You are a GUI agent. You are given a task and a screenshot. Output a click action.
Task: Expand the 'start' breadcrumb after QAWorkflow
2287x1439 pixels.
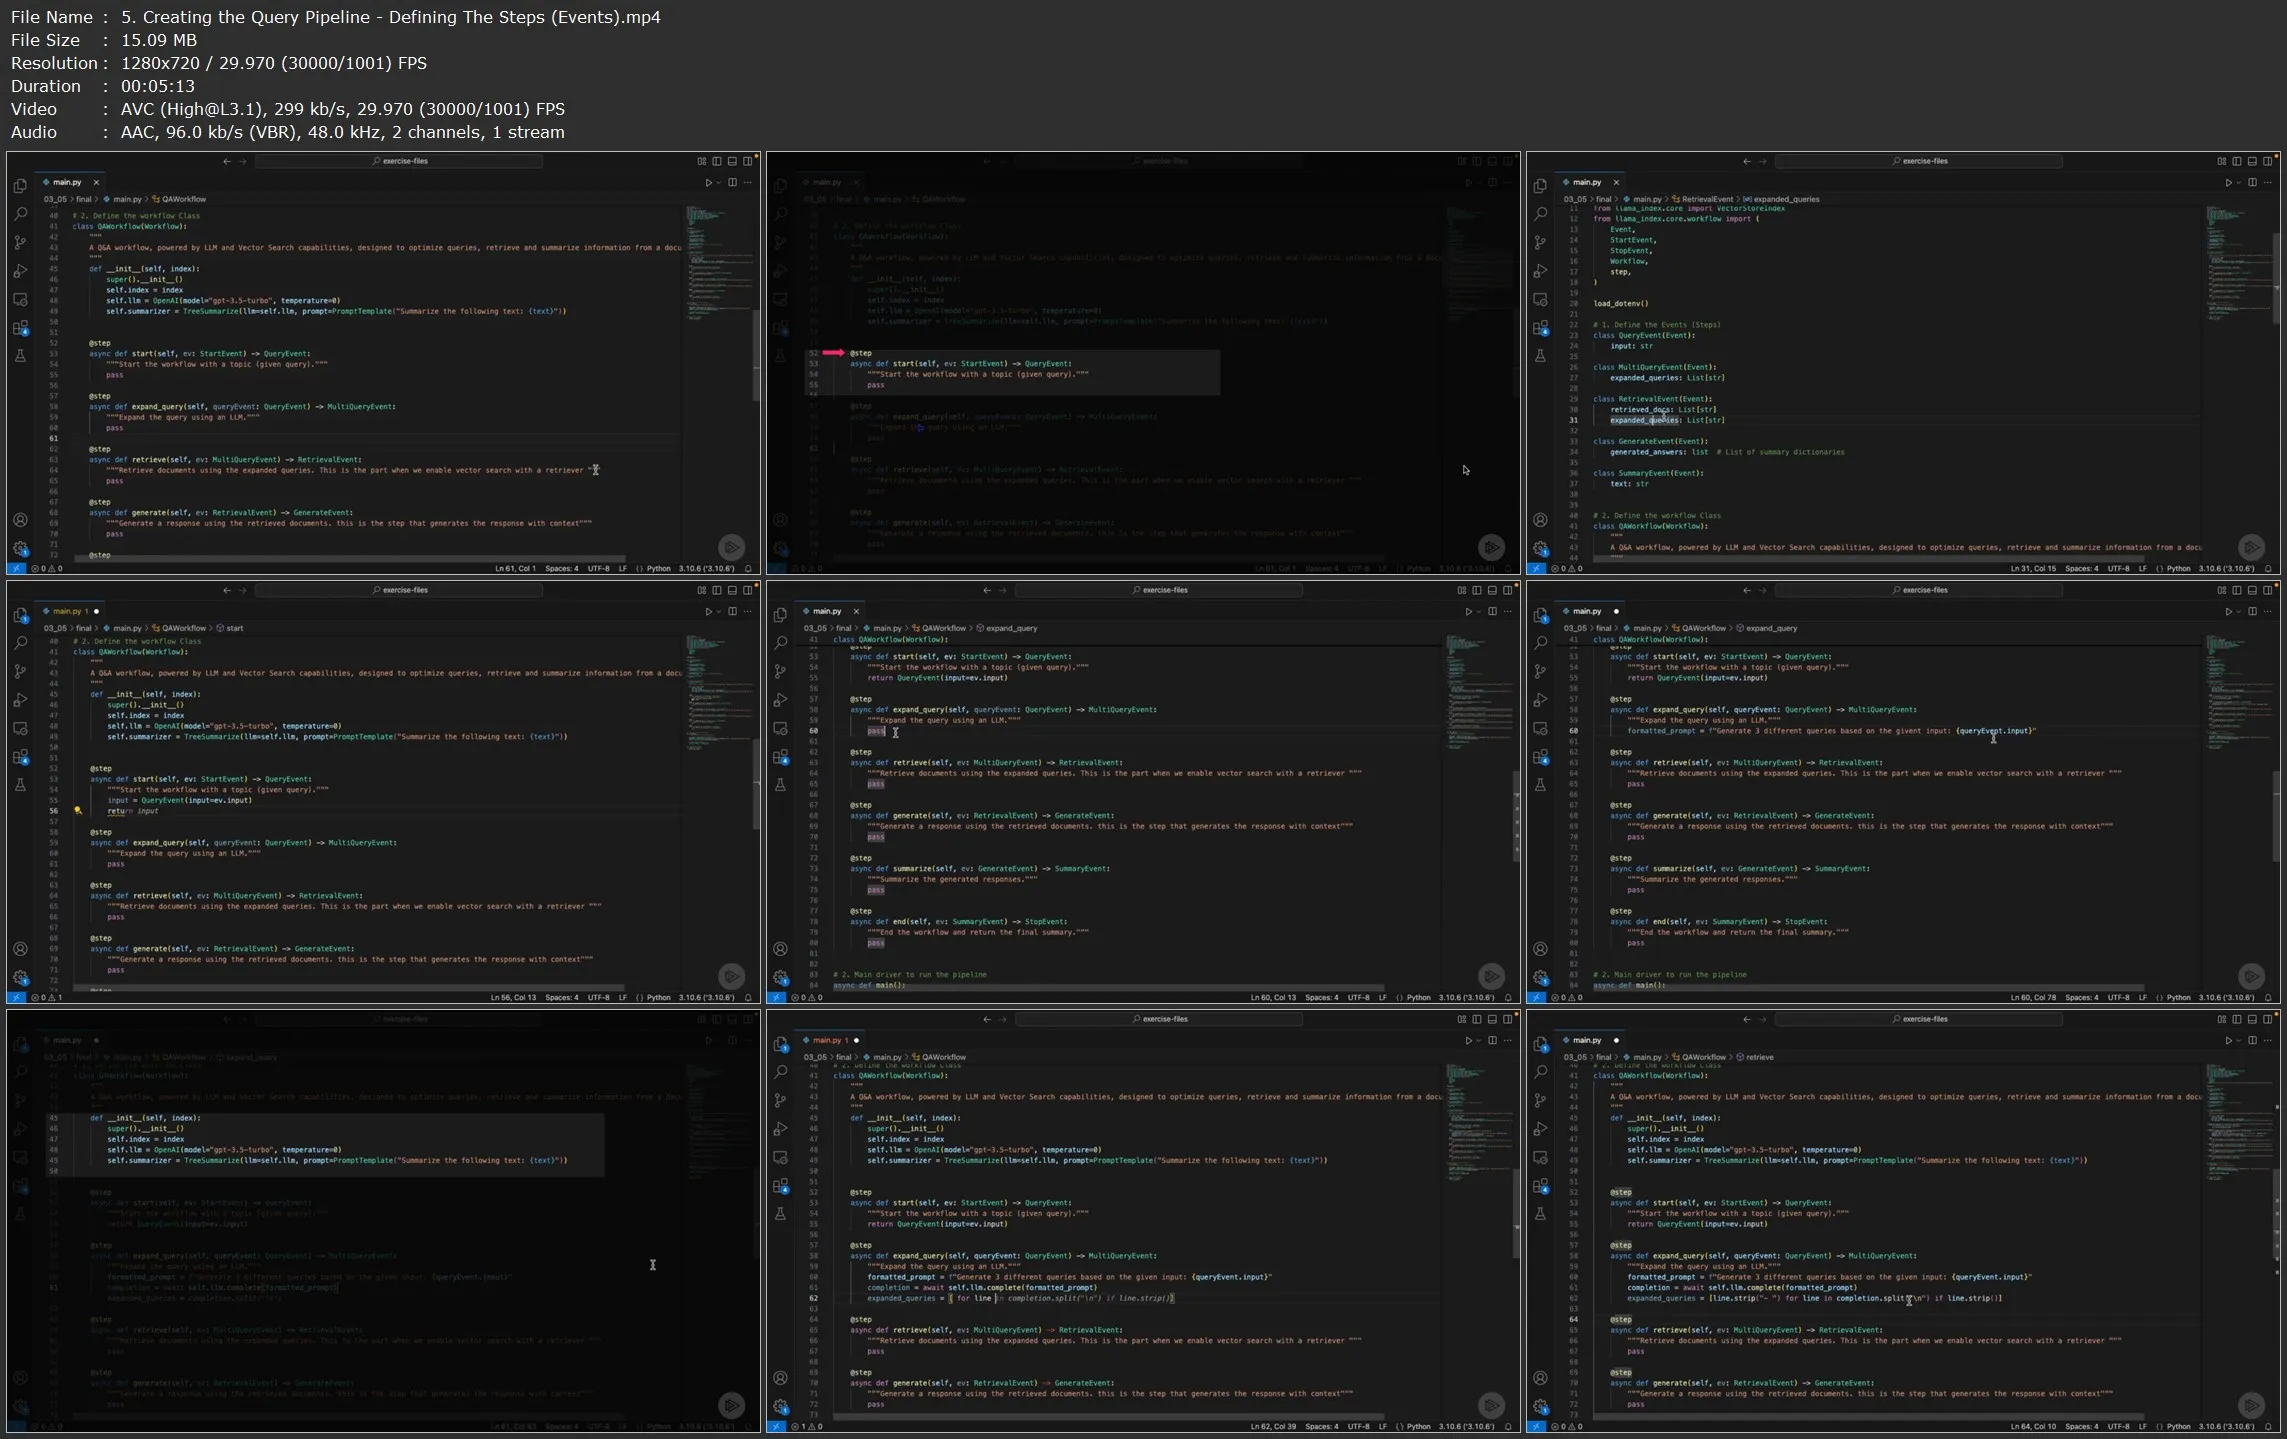(230, 628)
